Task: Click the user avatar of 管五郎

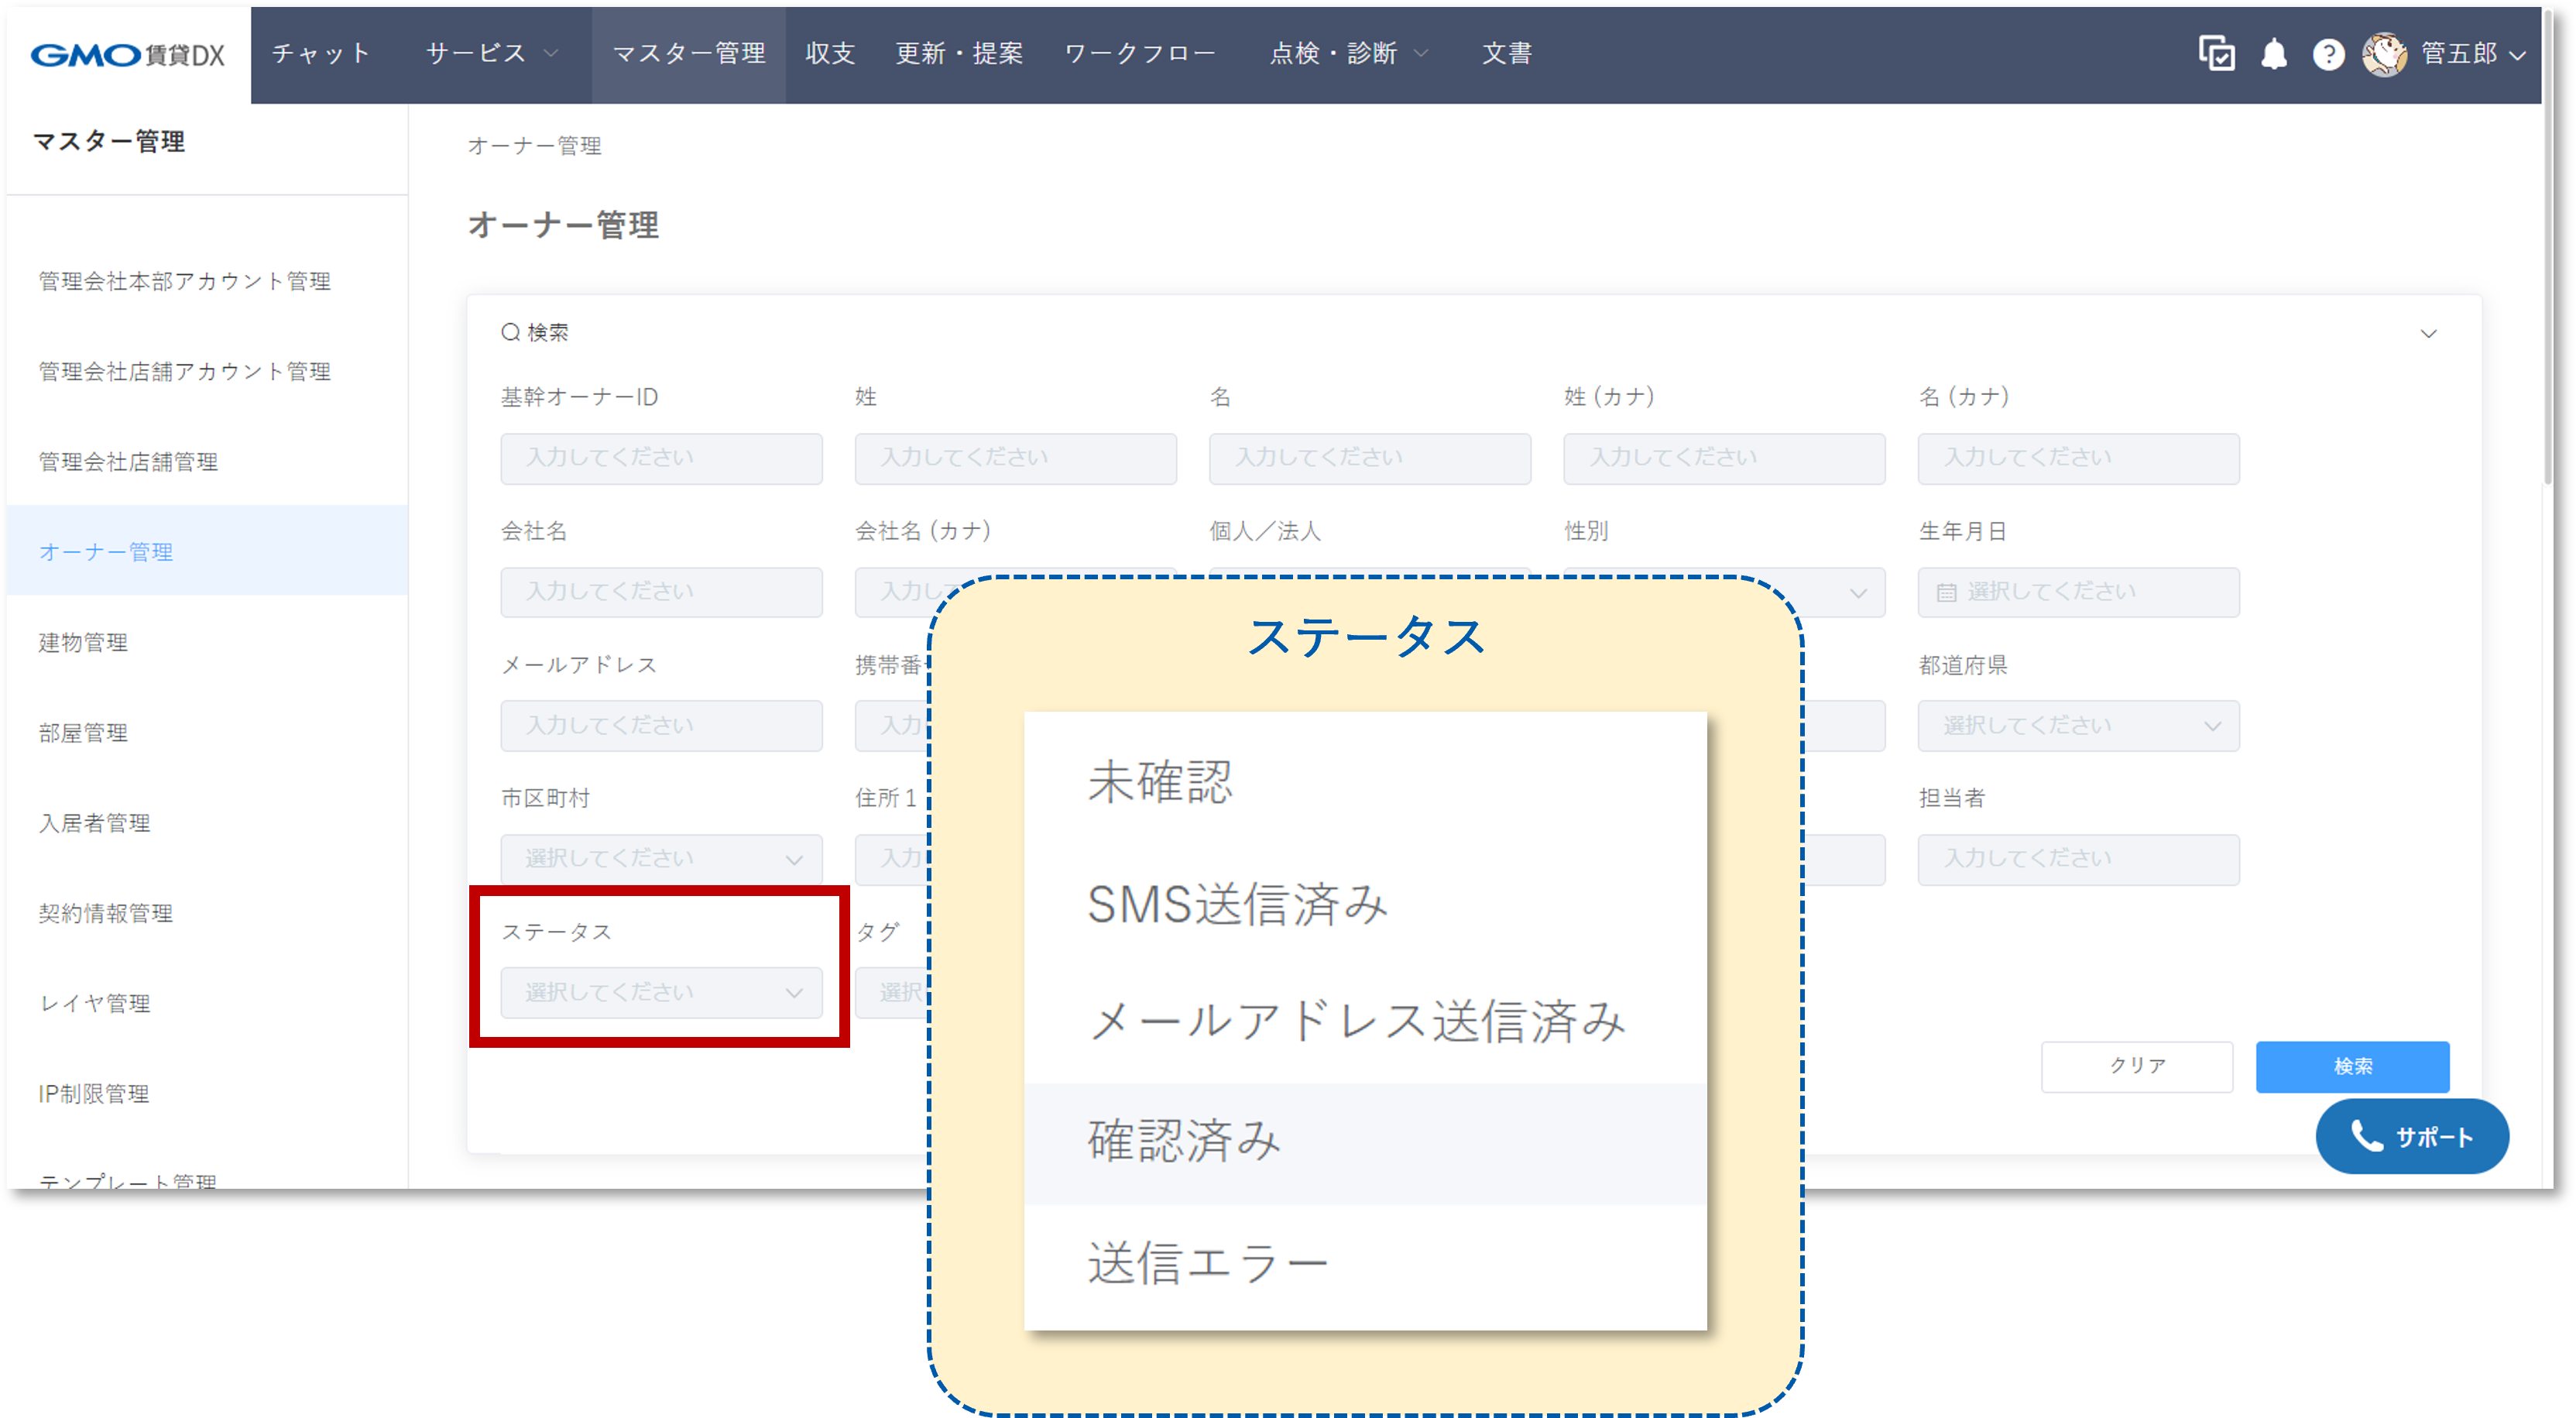Action: tap(2388, 54)
